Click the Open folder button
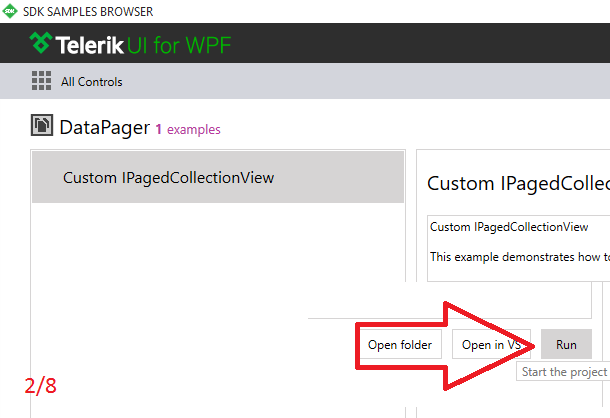 click(x=400, y=344)
